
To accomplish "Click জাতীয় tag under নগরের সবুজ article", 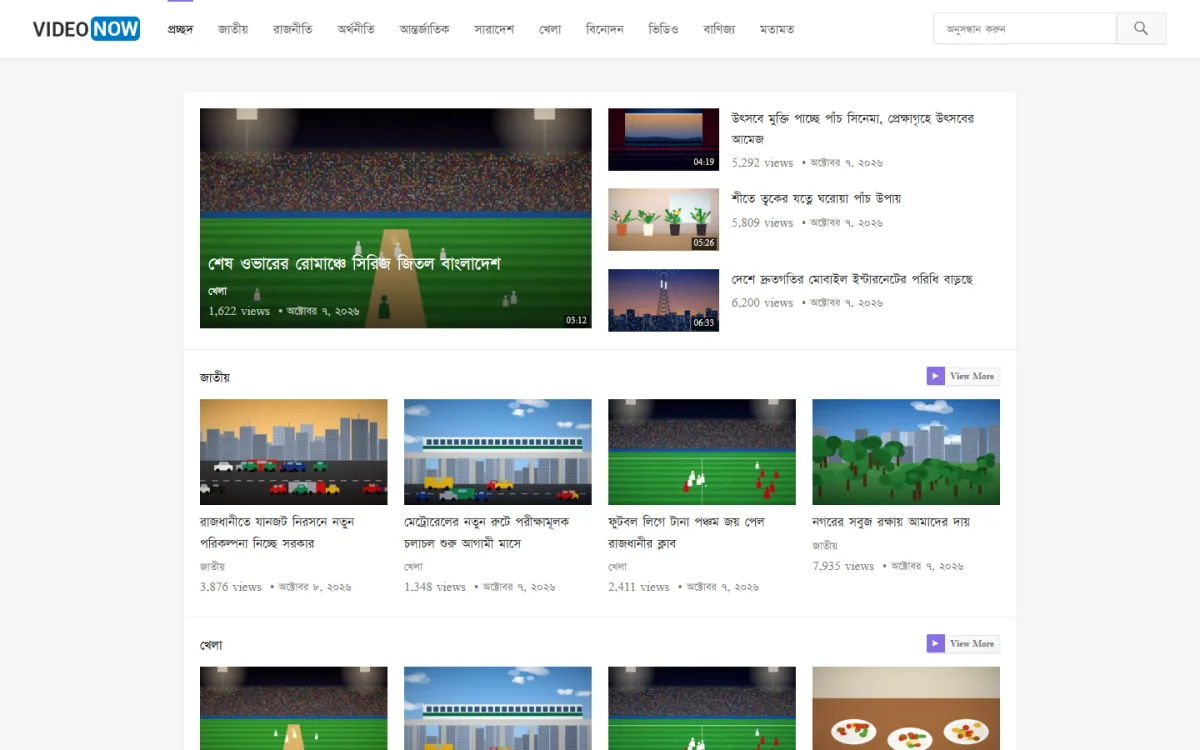I will 825,545.
